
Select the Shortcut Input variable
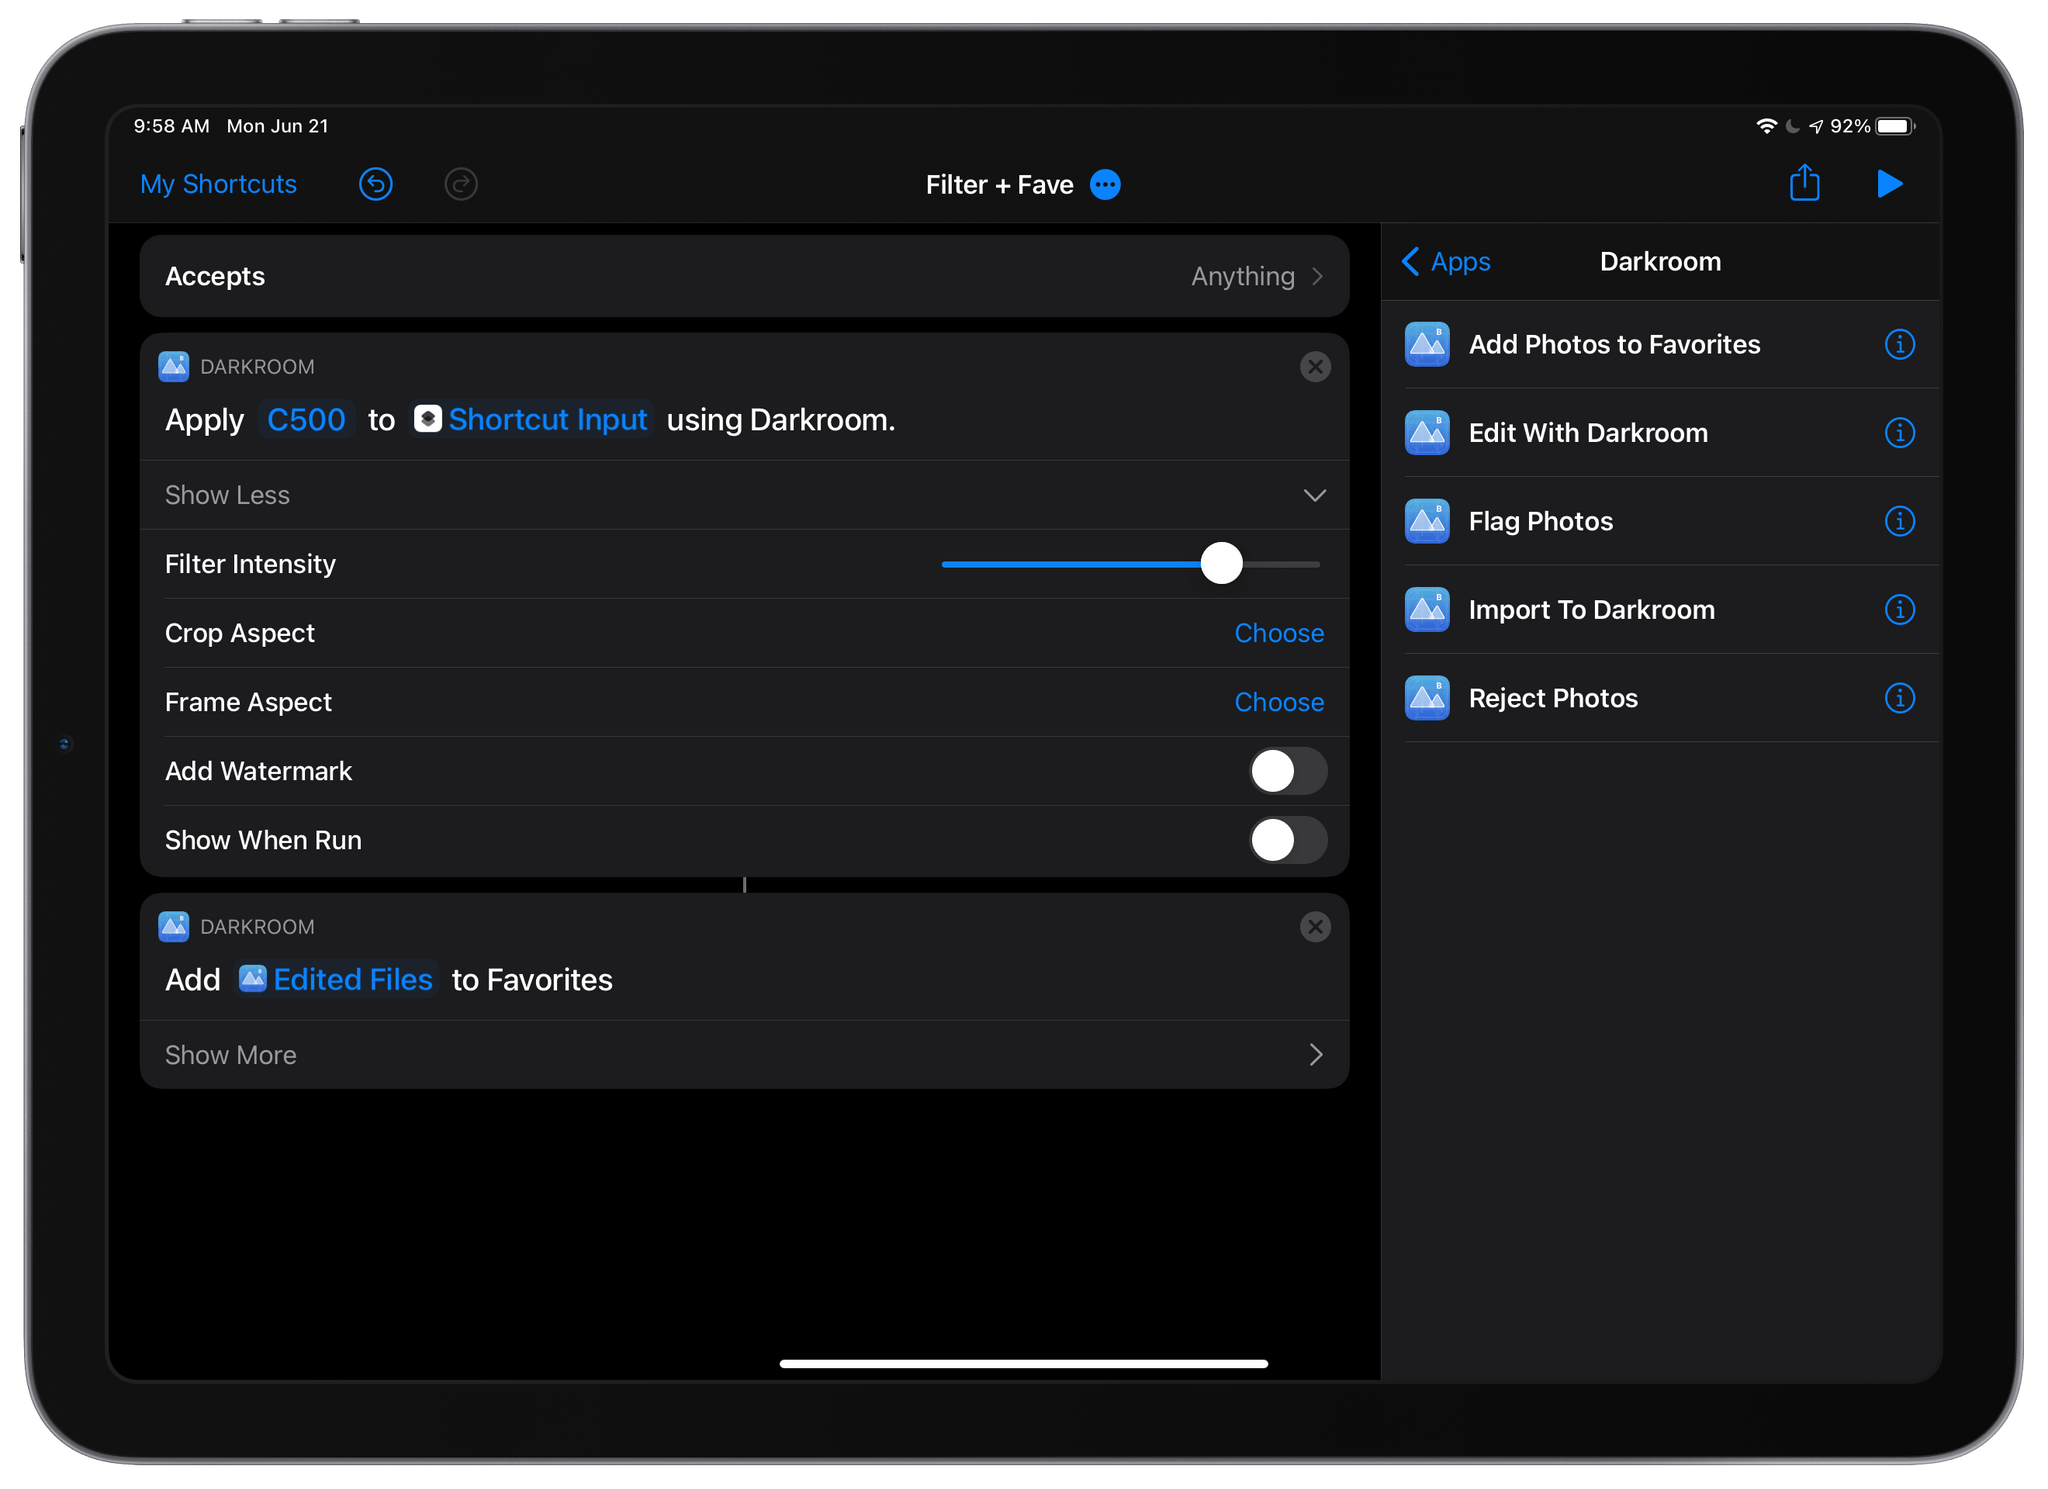coord(532,420)
